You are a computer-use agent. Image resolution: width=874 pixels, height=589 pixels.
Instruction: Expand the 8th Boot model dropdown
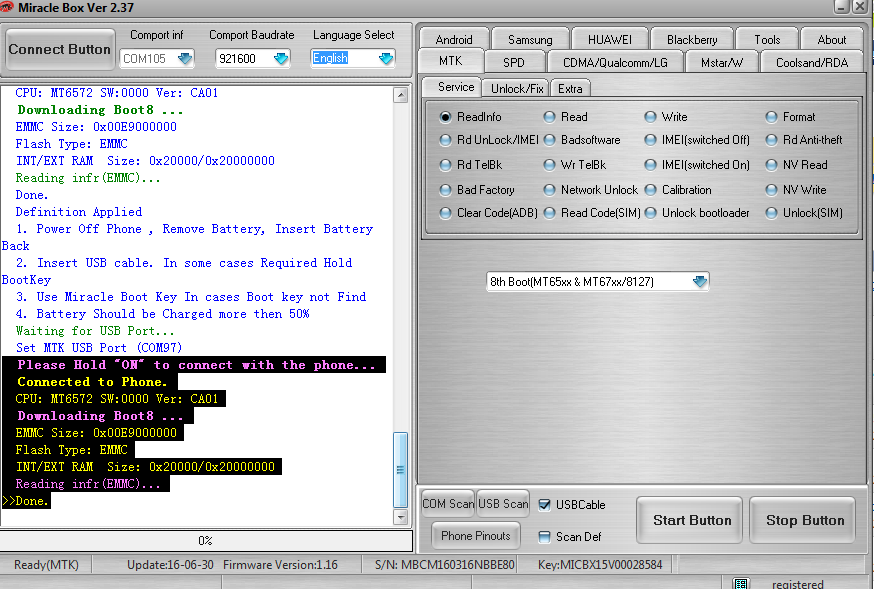pos(700,281)
